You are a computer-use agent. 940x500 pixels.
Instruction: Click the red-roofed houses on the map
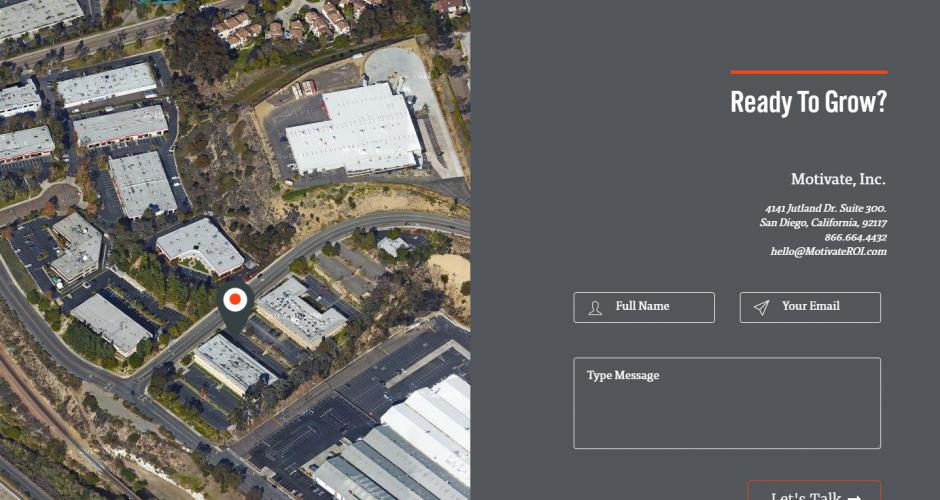(x=238, y=29)
